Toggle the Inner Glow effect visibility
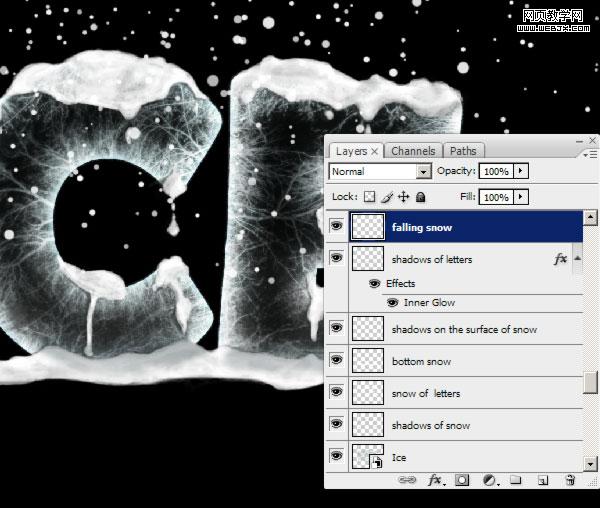This screenshot has width=600, height=508. coord(392,303)
